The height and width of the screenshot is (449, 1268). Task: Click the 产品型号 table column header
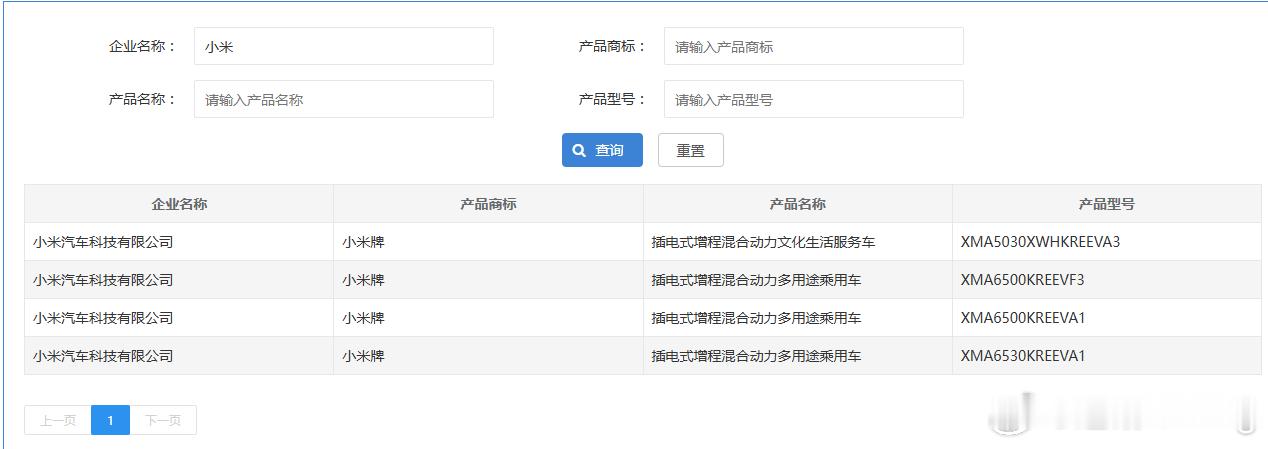[x=1106, y=204]
